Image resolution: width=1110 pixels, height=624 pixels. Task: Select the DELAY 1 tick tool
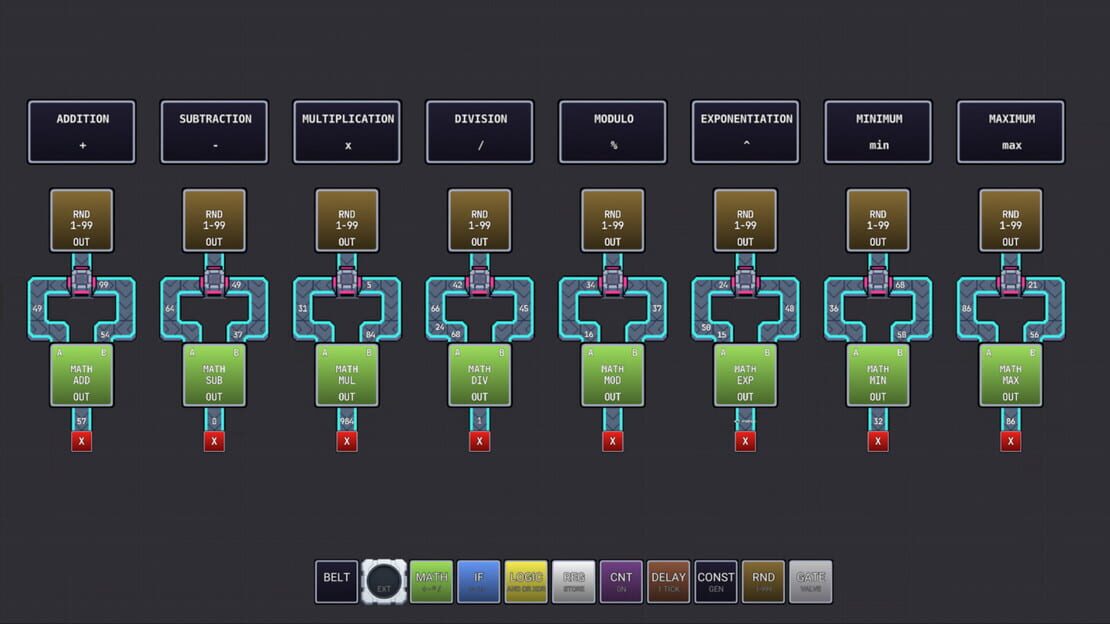(x=668, y=582)
